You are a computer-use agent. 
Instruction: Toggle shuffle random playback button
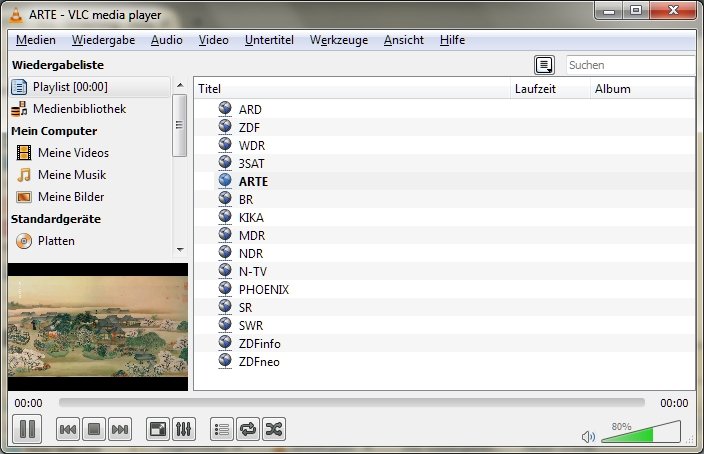pos(274,430)
